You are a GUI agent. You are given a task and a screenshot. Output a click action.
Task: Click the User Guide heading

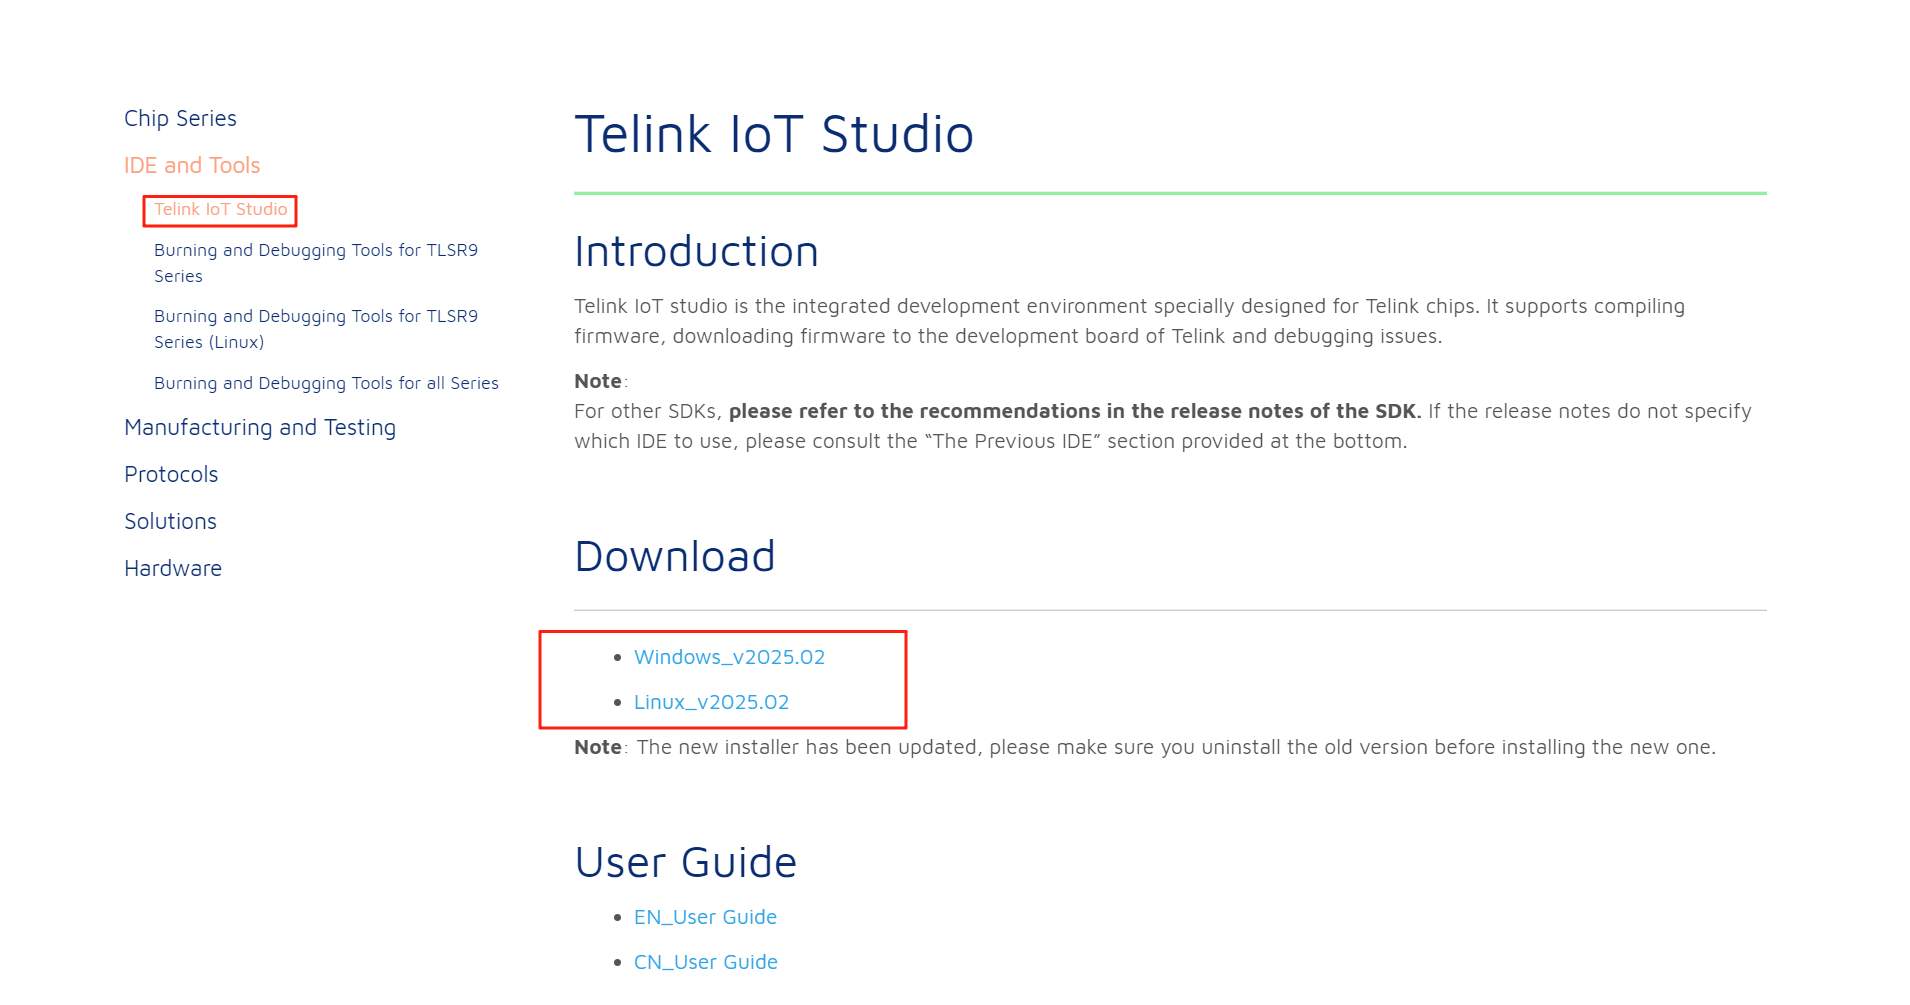(685, 862)
